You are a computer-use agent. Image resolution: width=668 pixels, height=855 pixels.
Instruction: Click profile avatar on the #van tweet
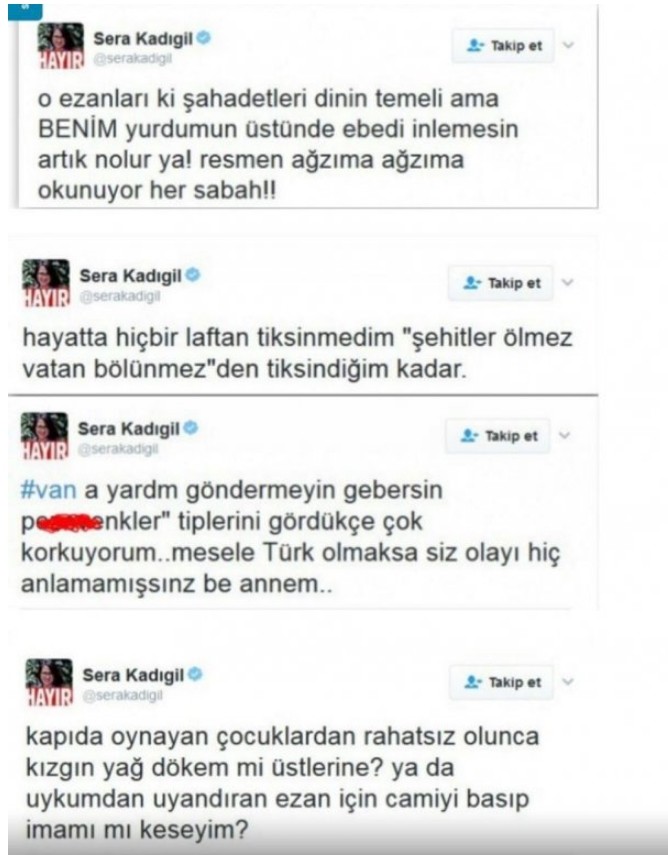coord(45,436)
